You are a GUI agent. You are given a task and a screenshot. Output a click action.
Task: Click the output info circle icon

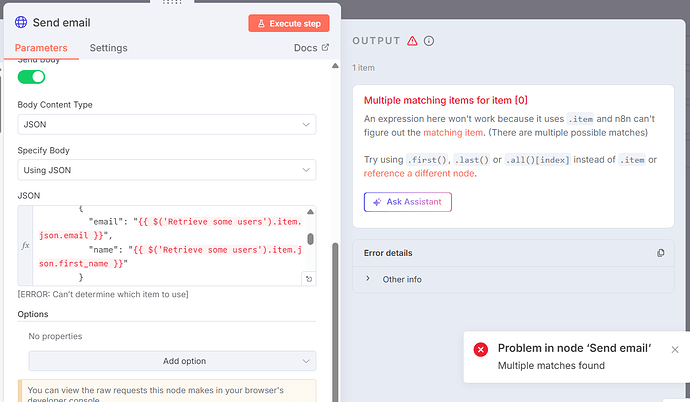(x=429, y=41)
